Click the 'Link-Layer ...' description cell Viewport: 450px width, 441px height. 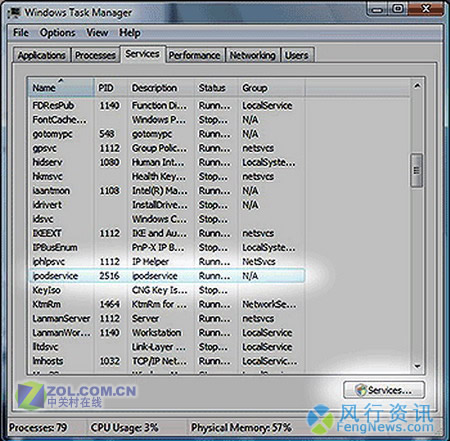[x=159, y=347]
